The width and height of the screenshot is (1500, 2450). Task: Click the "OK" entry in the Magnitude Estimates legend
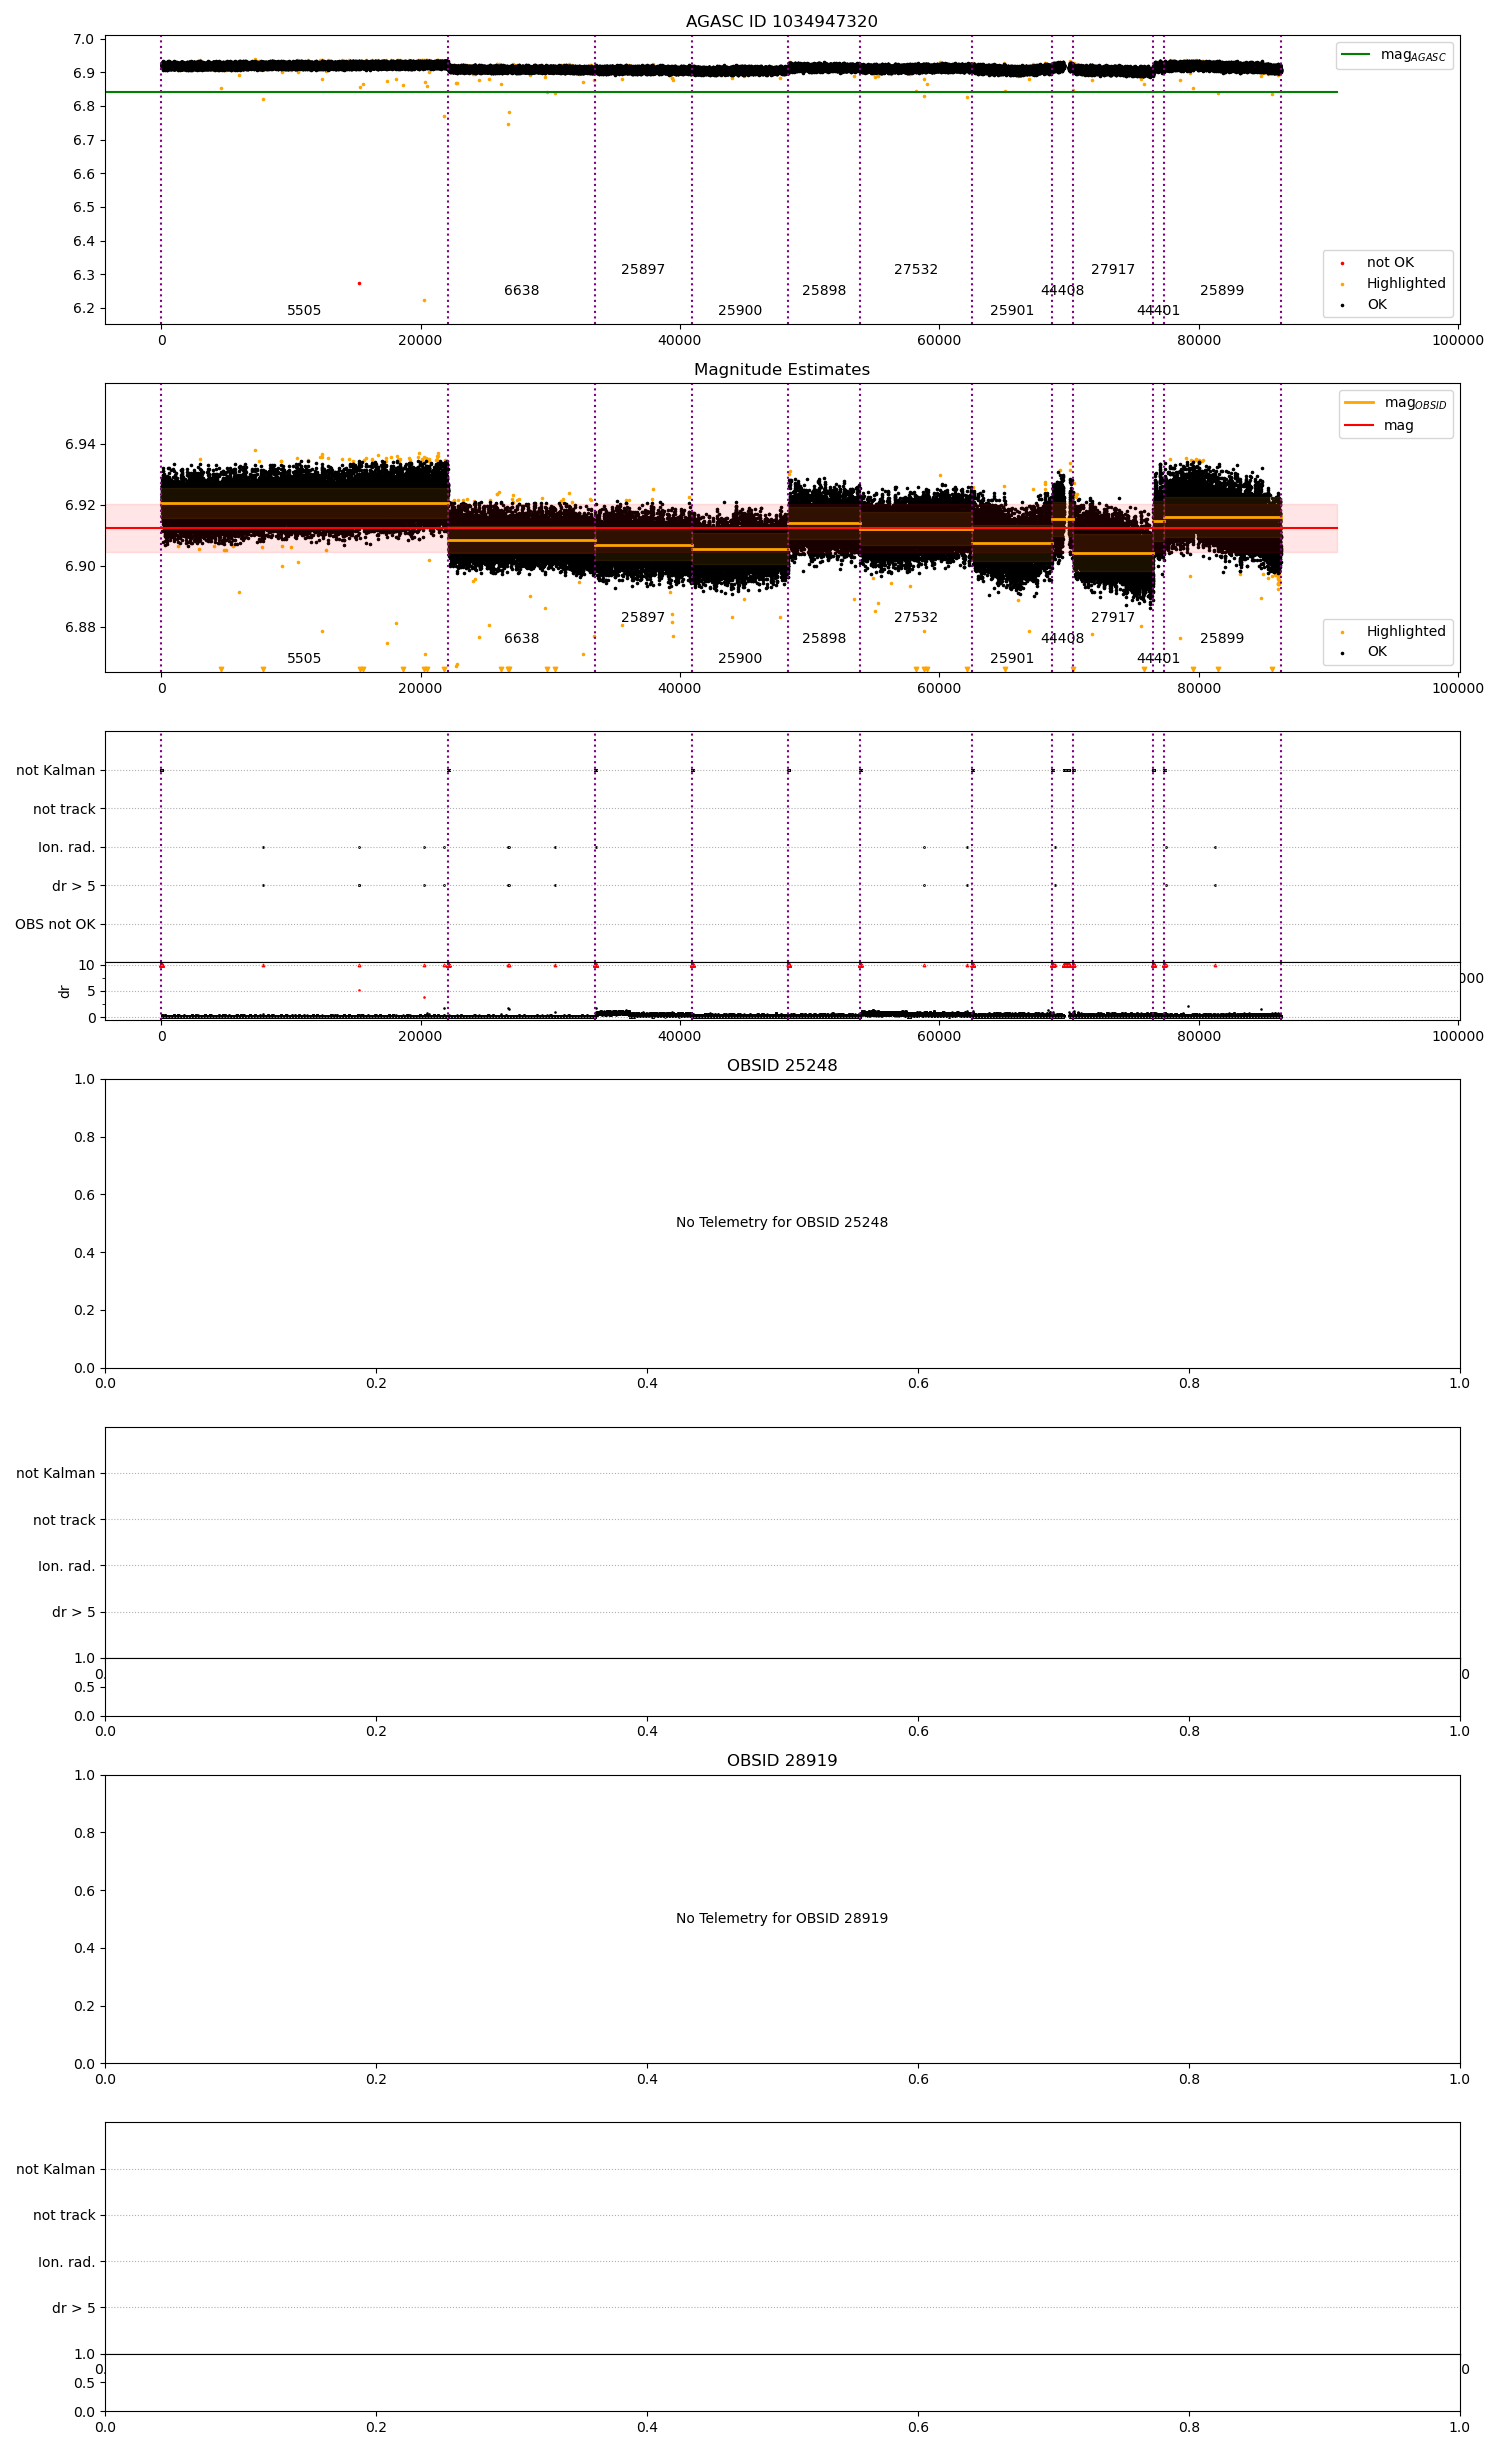click(1365, 651)
